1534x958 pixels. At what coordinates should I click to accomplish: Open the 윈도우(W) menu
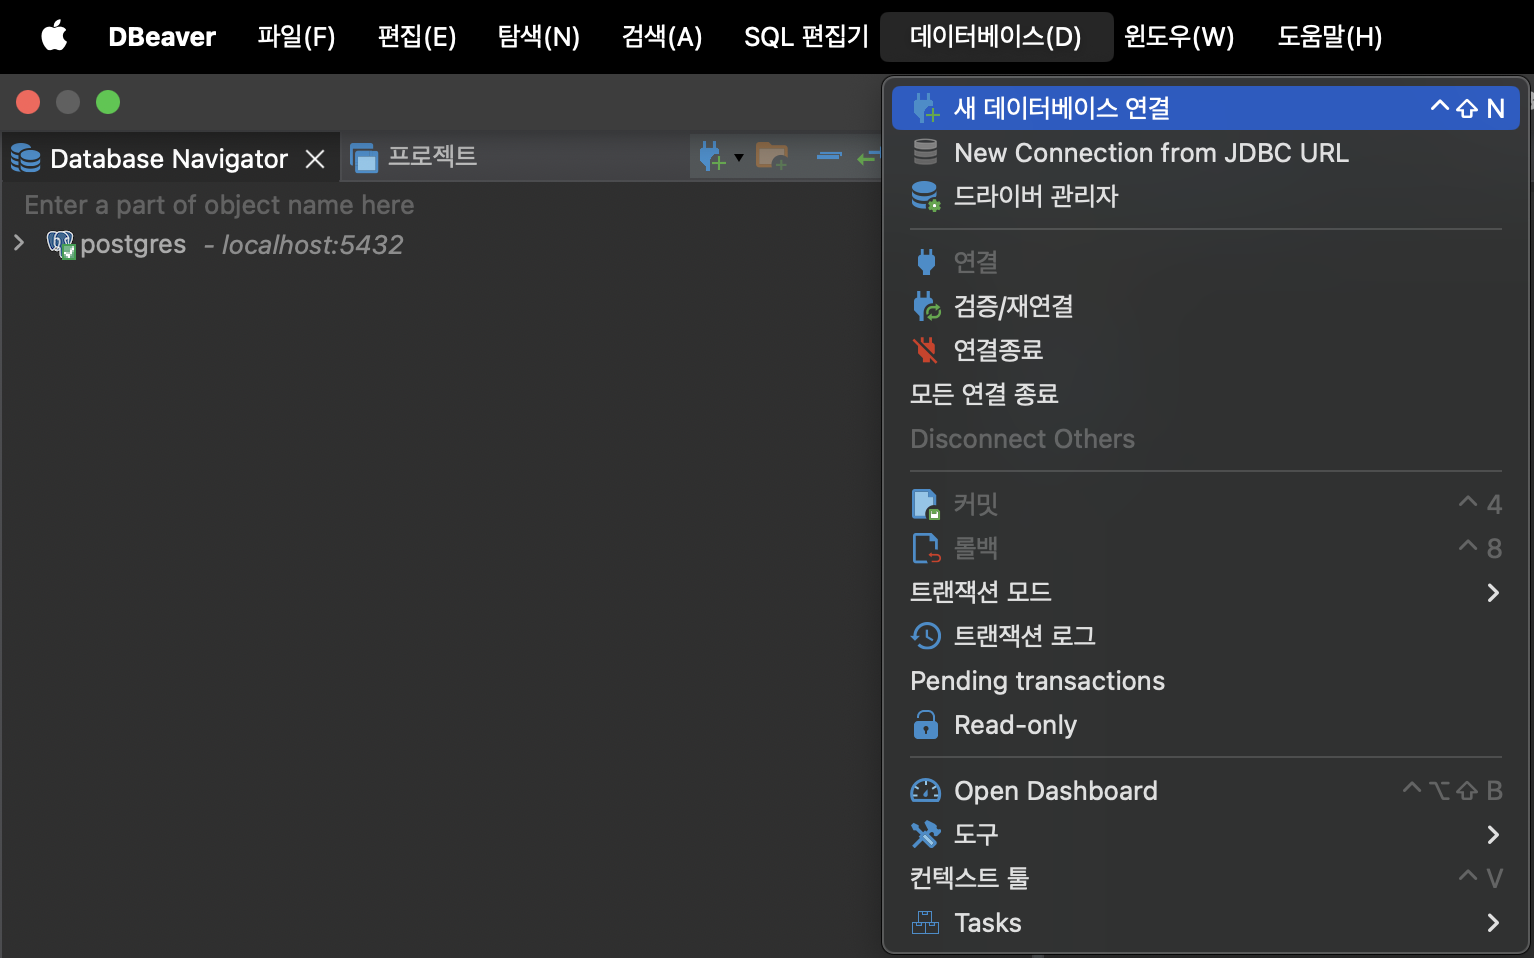(1179, 37)
